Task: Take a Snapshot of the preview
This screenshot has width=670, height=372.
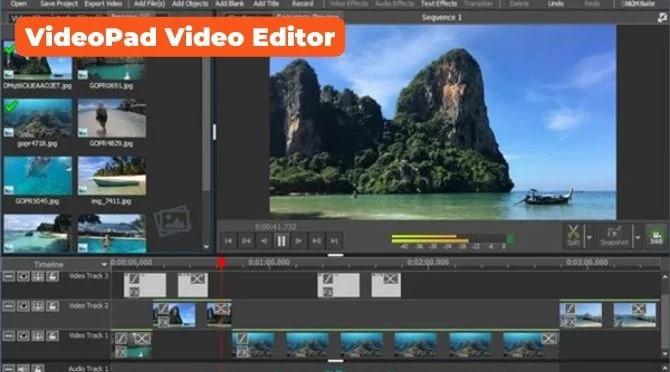Action: (614, 235)
